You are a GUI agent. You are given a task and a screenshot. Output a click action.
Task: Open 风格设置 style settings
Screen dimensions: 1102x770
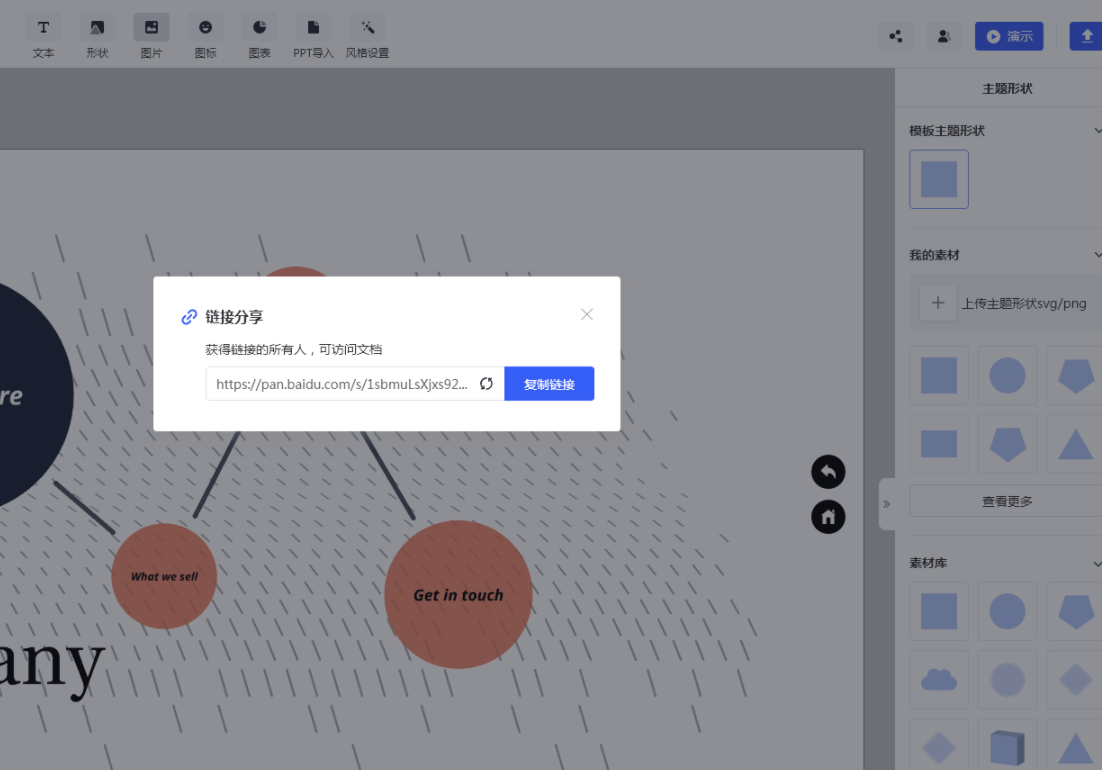(367, 37)
